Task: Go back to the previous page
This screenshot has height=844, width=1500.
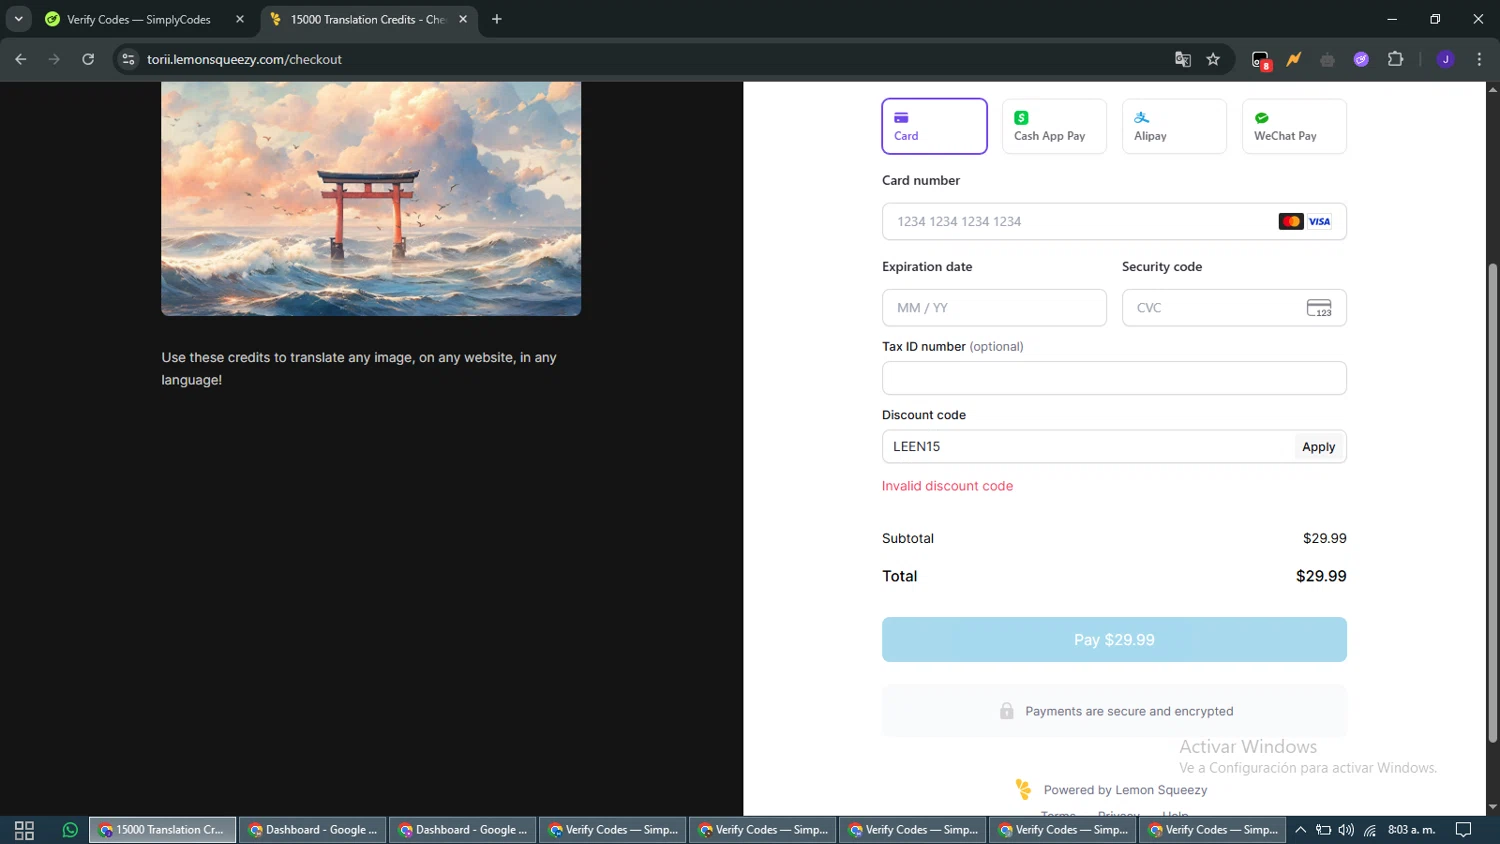Action: coord(21,59)
